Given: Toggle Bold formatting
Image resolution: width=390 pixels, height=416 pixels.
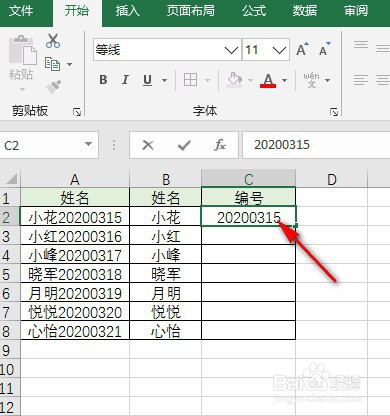Looking at the screenshot, I should coord(103,80).
